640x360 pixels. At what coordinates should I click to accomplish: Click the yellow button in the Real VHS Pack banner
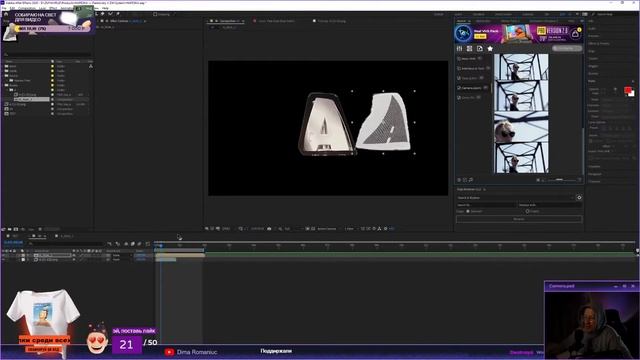(x=480, y=36)
